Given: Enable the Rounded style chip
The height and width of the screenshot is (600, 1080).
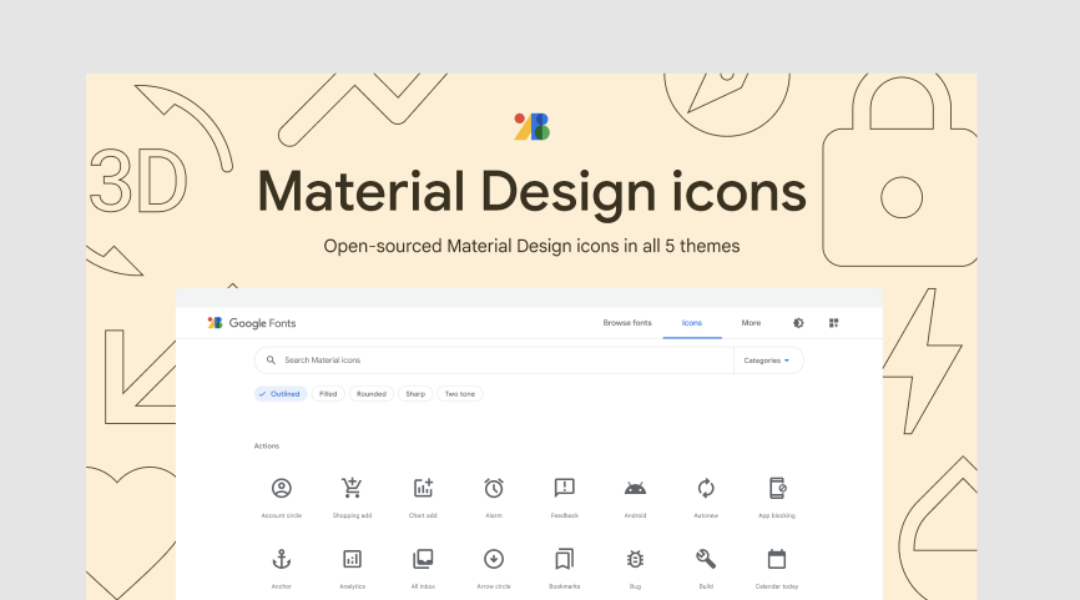Looking at the screenshot, I should [371, 394].
